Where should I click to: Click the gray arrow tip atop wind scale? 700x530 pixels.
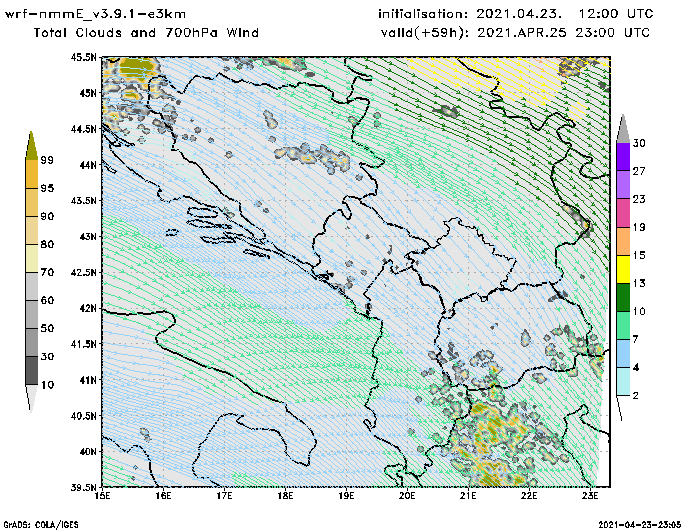coord(623,129)
